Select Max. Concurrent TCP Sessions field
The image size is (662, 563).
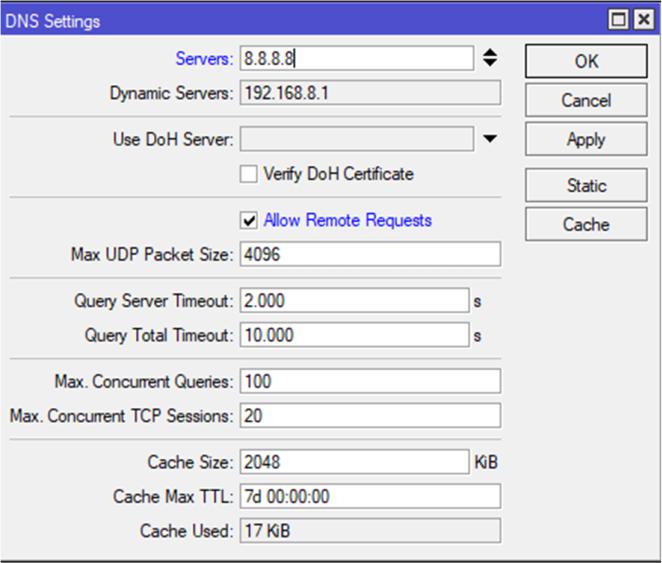click(x=369, y=415)
